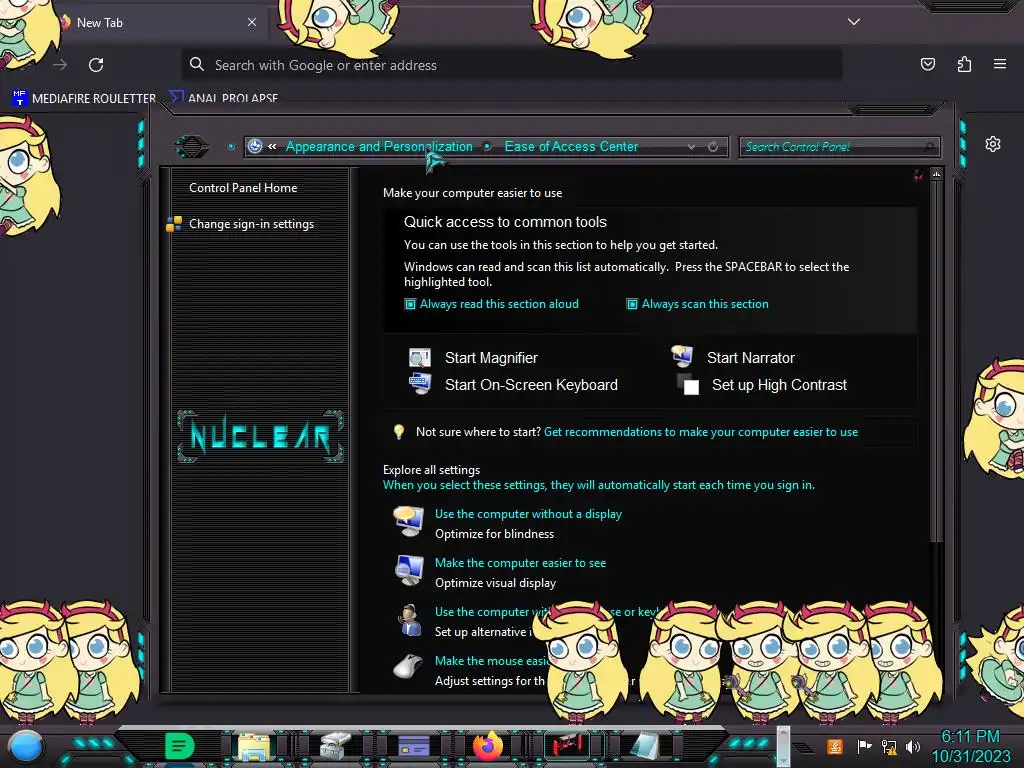
Task: Open the clock showing 6:11 PM
Action: pyautogui.click(x=970, y=746)
